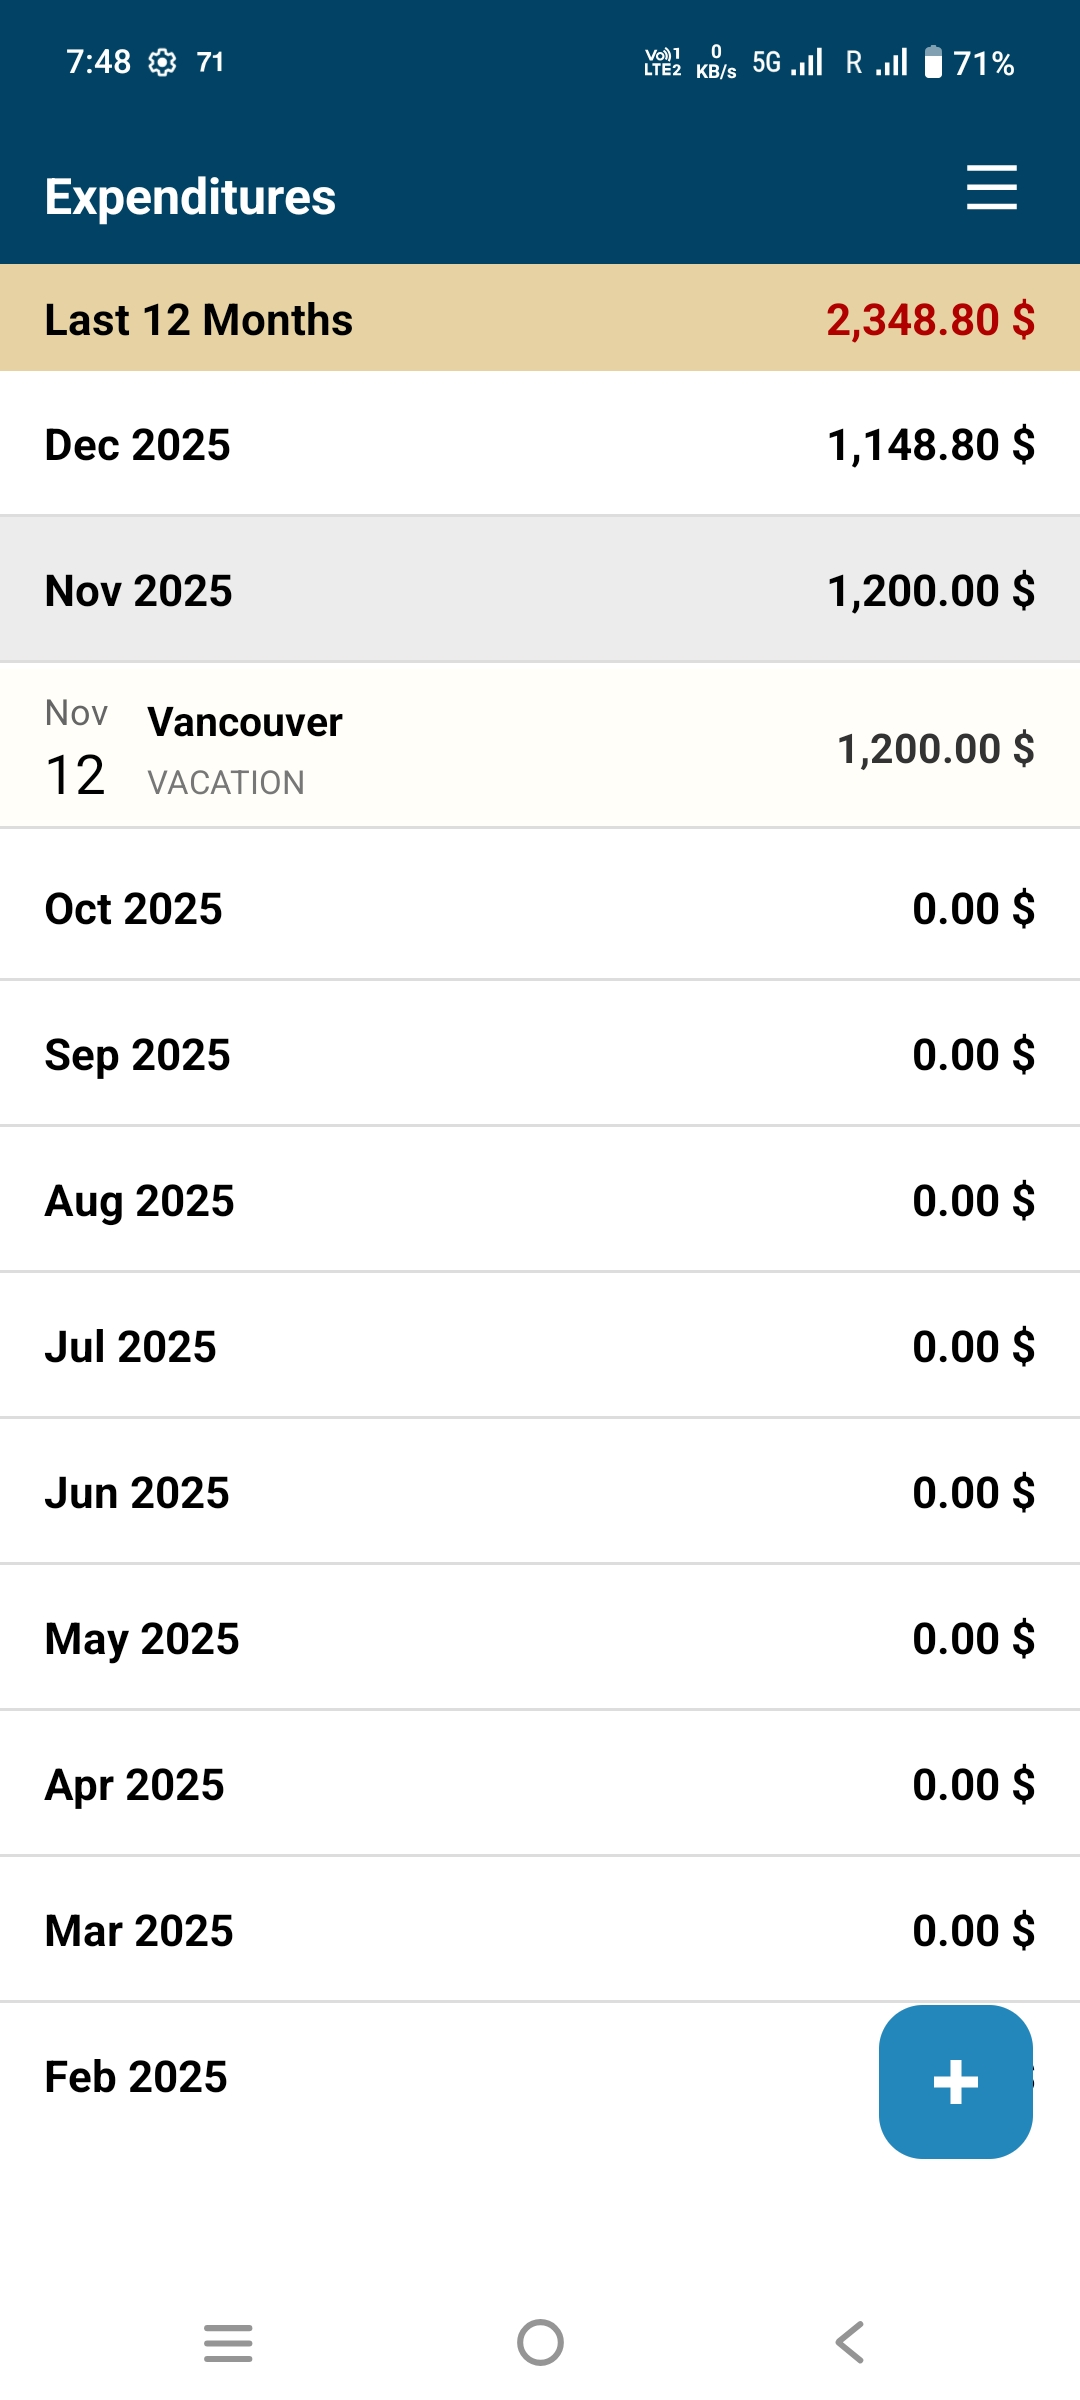Expand the Sep 2025 expenditures
Viewport: 1080px width, 2400px height.
(540, 1054)
